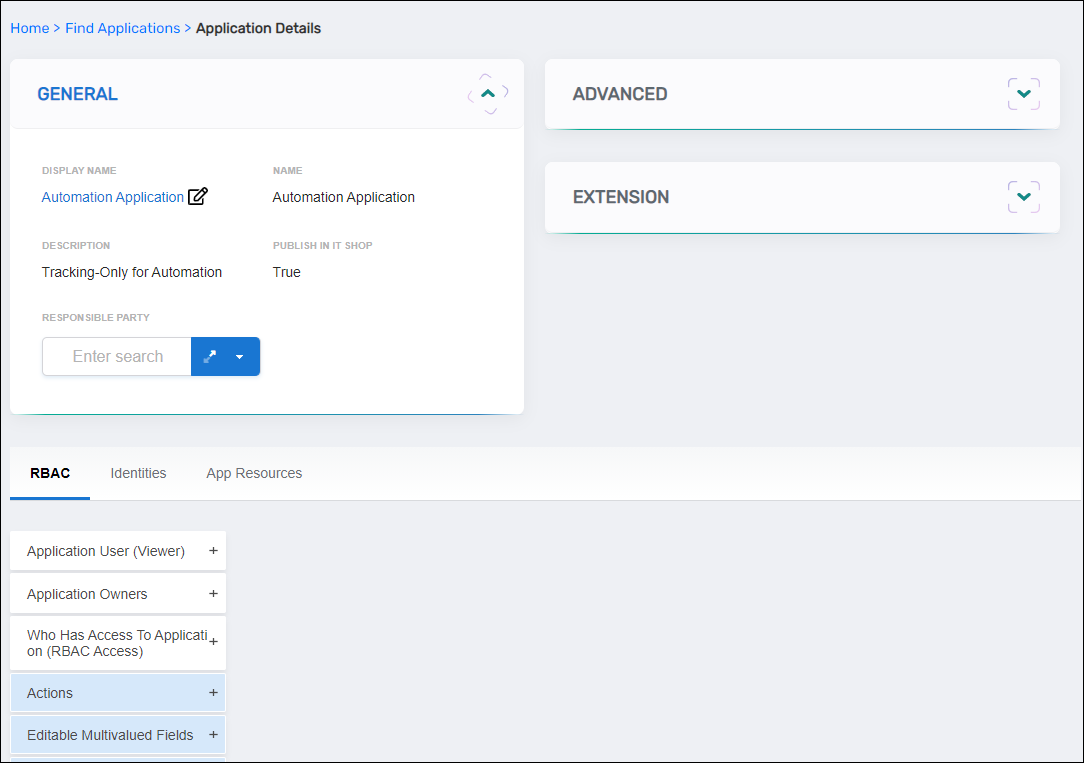The height and width of the screenshot is (763, 1084).
Task: Switch to the App Resources tab
Action: tap(254, 473)
